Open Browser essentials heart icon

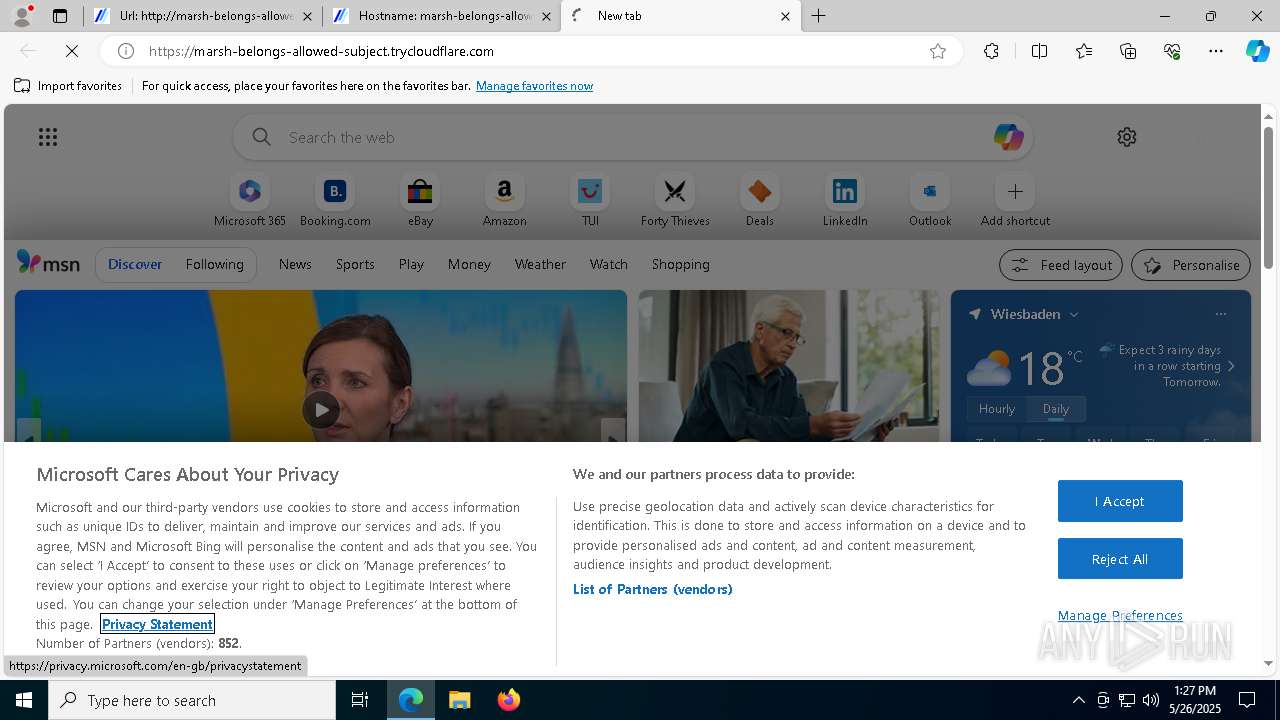click(1172, 51)
